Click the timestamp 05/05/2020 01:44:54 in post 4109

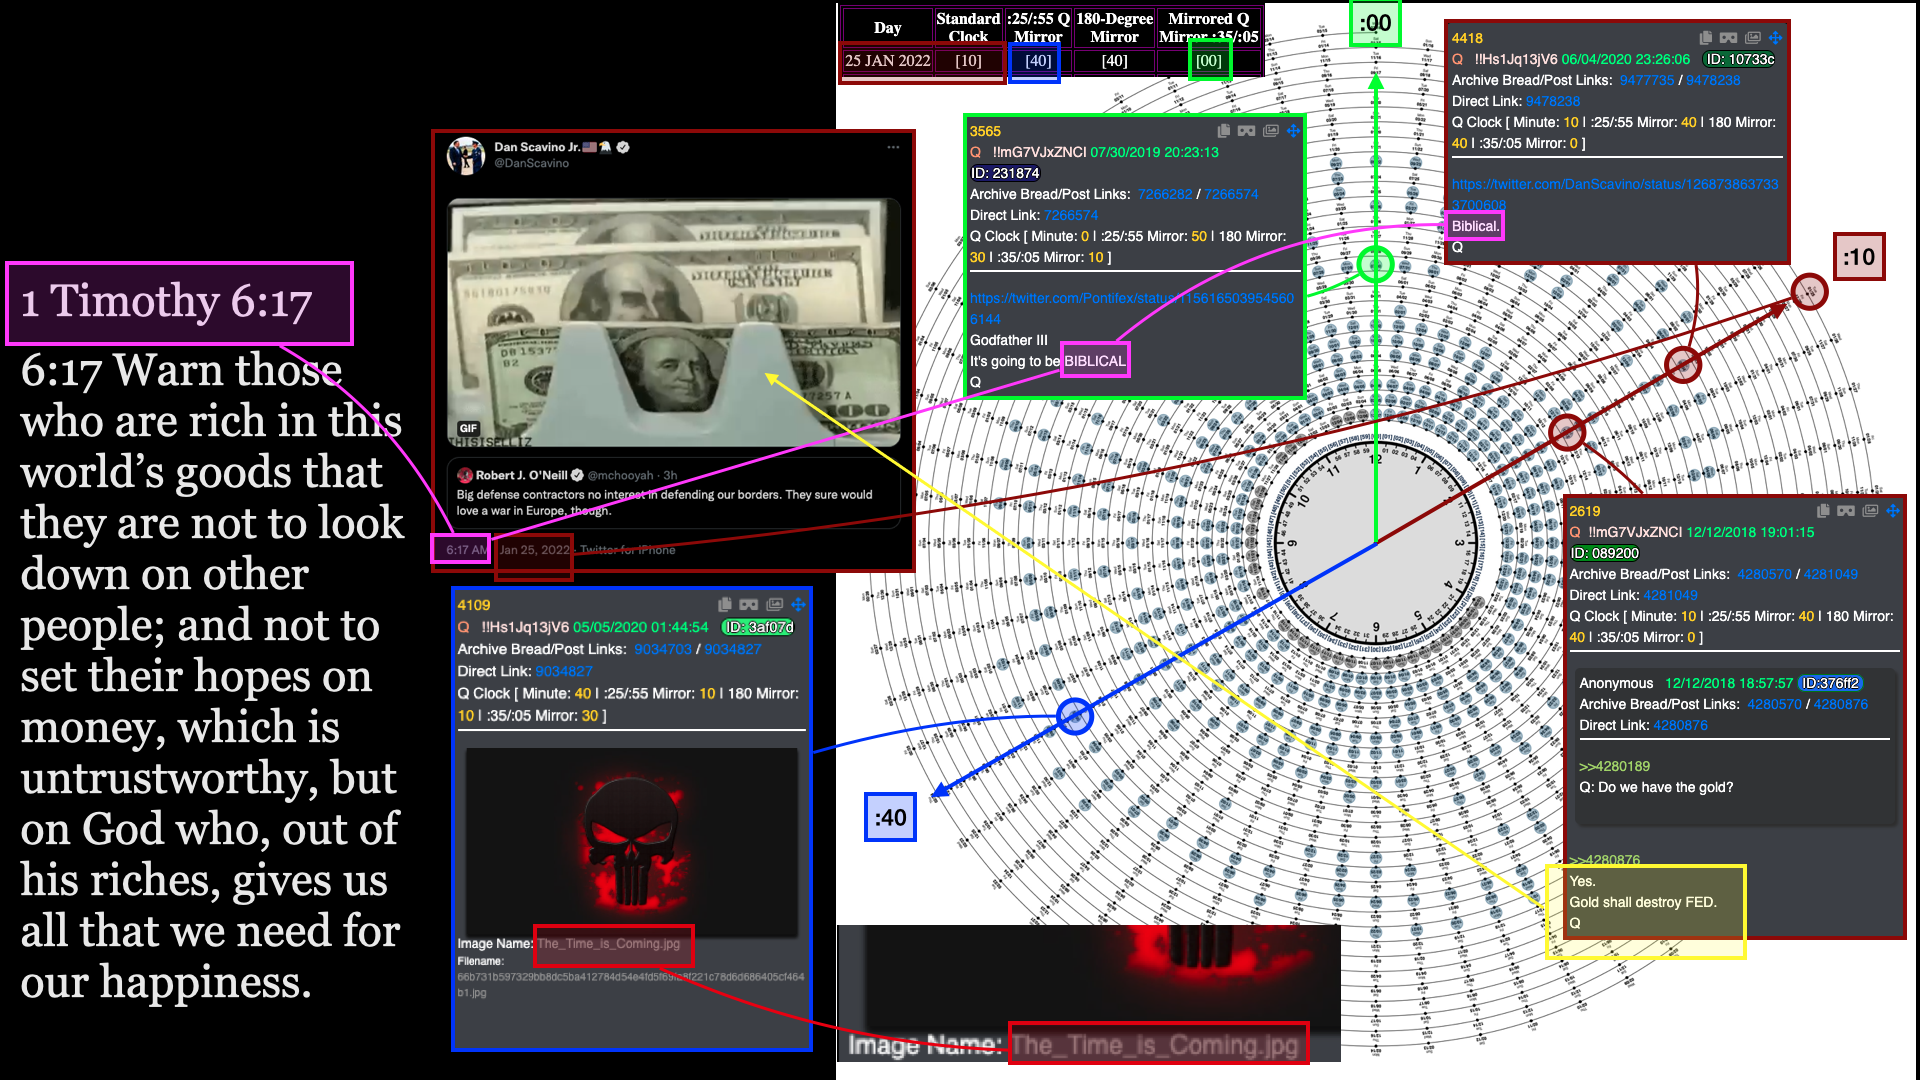click(x=640, y=627)
